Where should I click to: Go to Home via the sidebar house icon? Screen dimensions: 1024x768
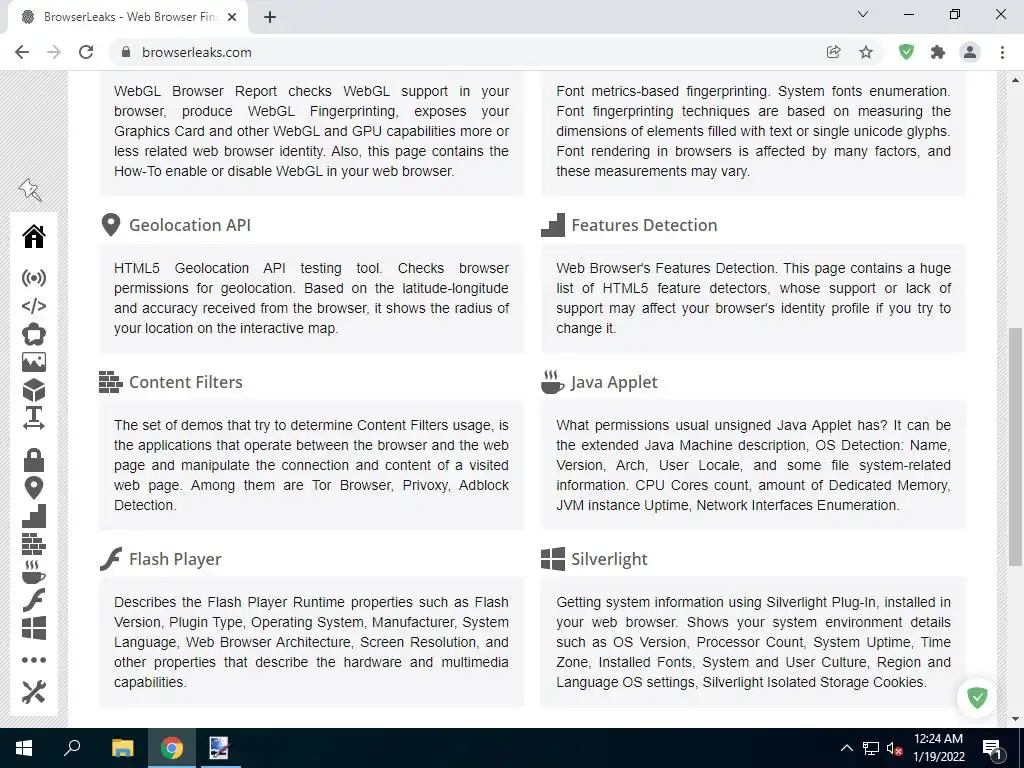[x=34, y=236]
